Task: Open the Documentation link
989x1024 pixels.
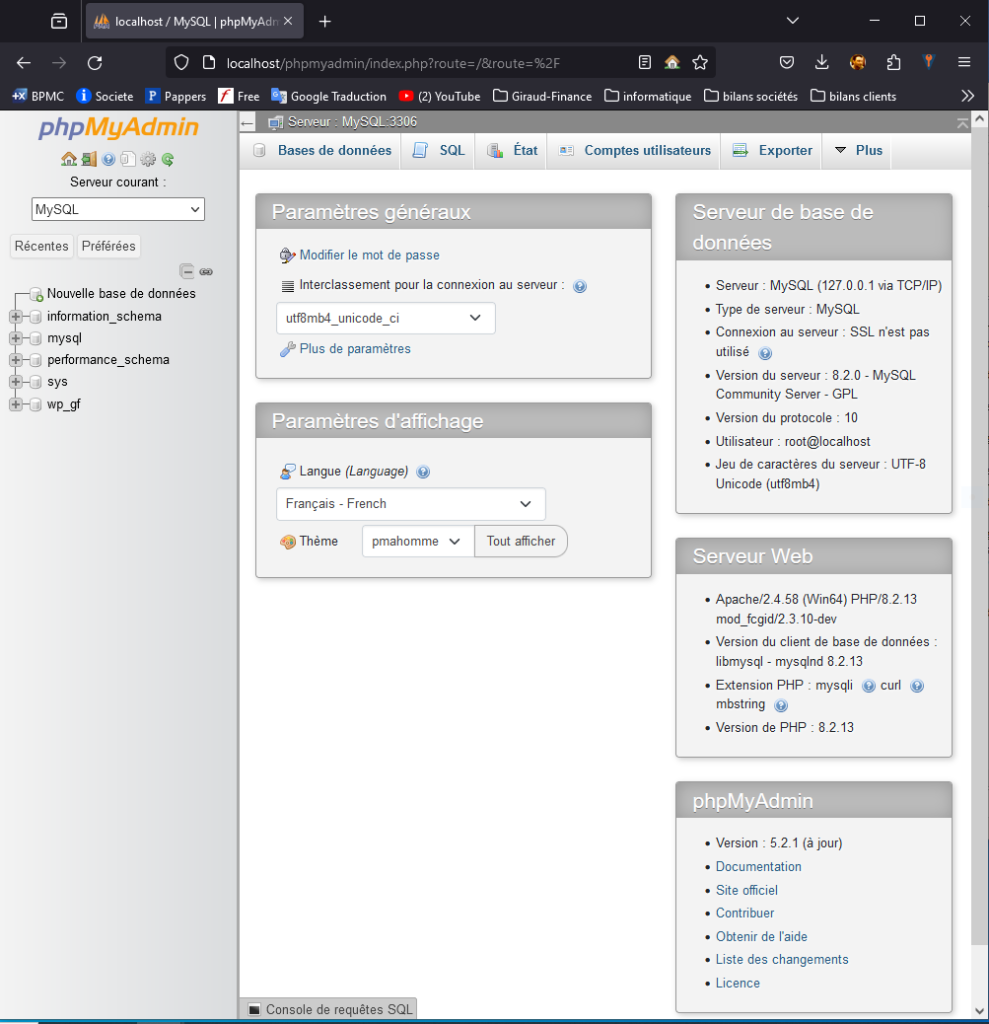Action: click(x=758, y=867)
